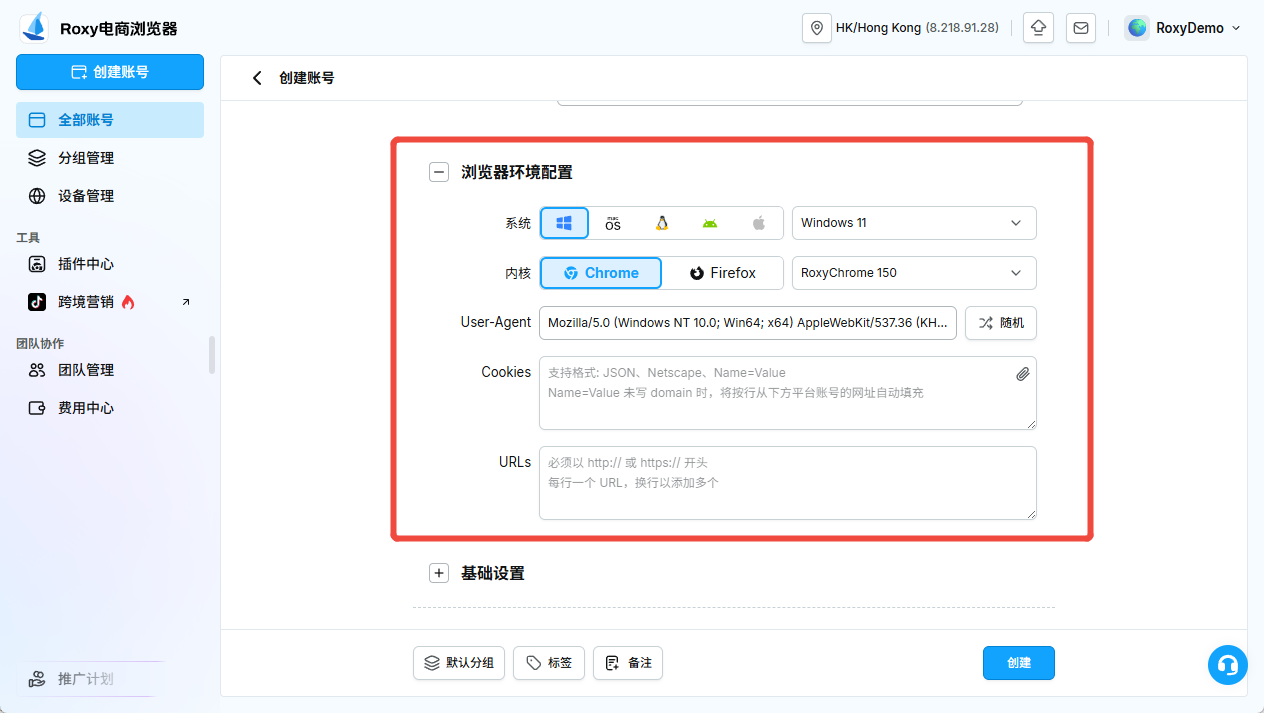The image size is (1264, 713).
Task: Click the blue 创建 button
Action: pyautogui.click(x=1019, y=663)
